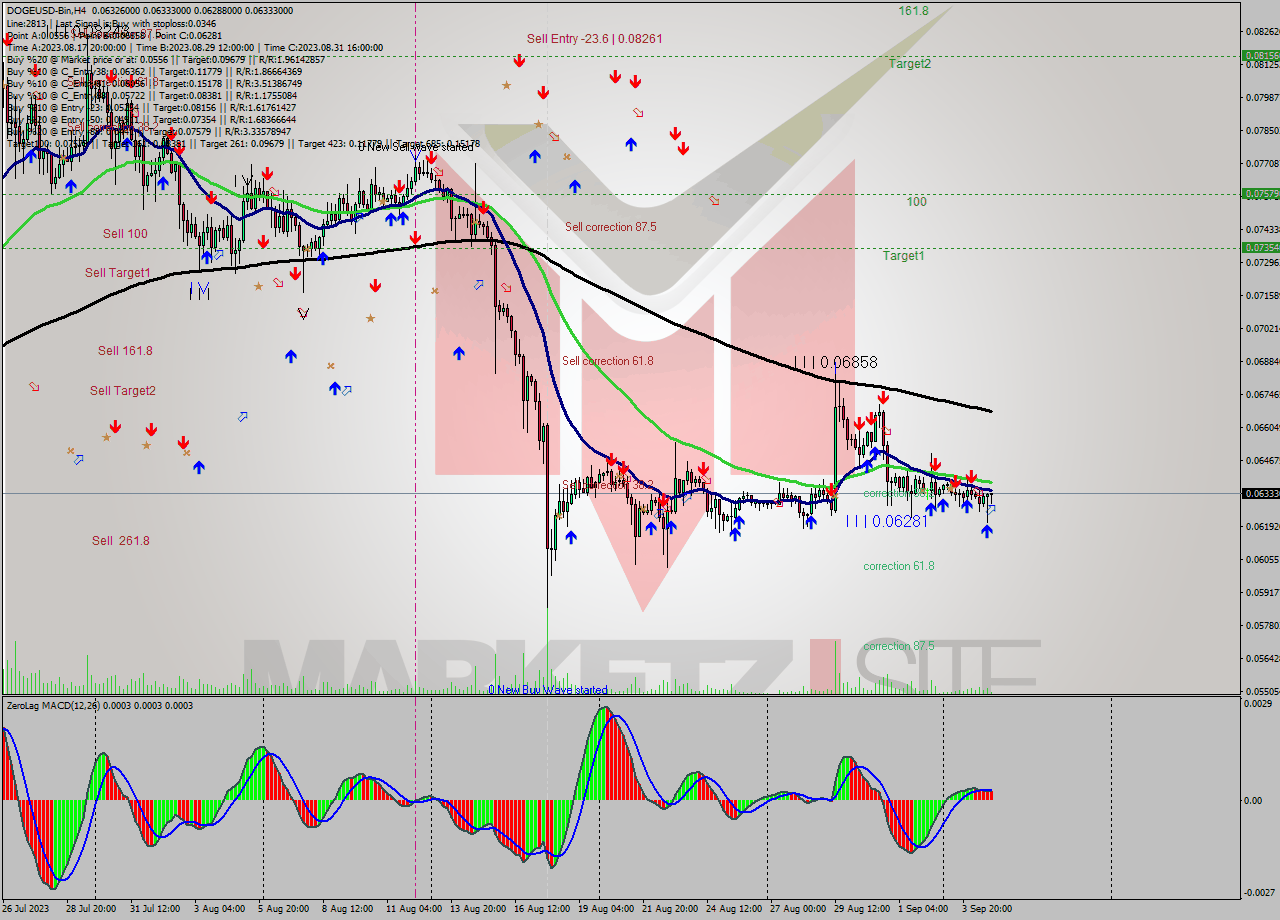Select the 'Sell Target2' label
Screen dimensions: 1280x920
(123, 391)
